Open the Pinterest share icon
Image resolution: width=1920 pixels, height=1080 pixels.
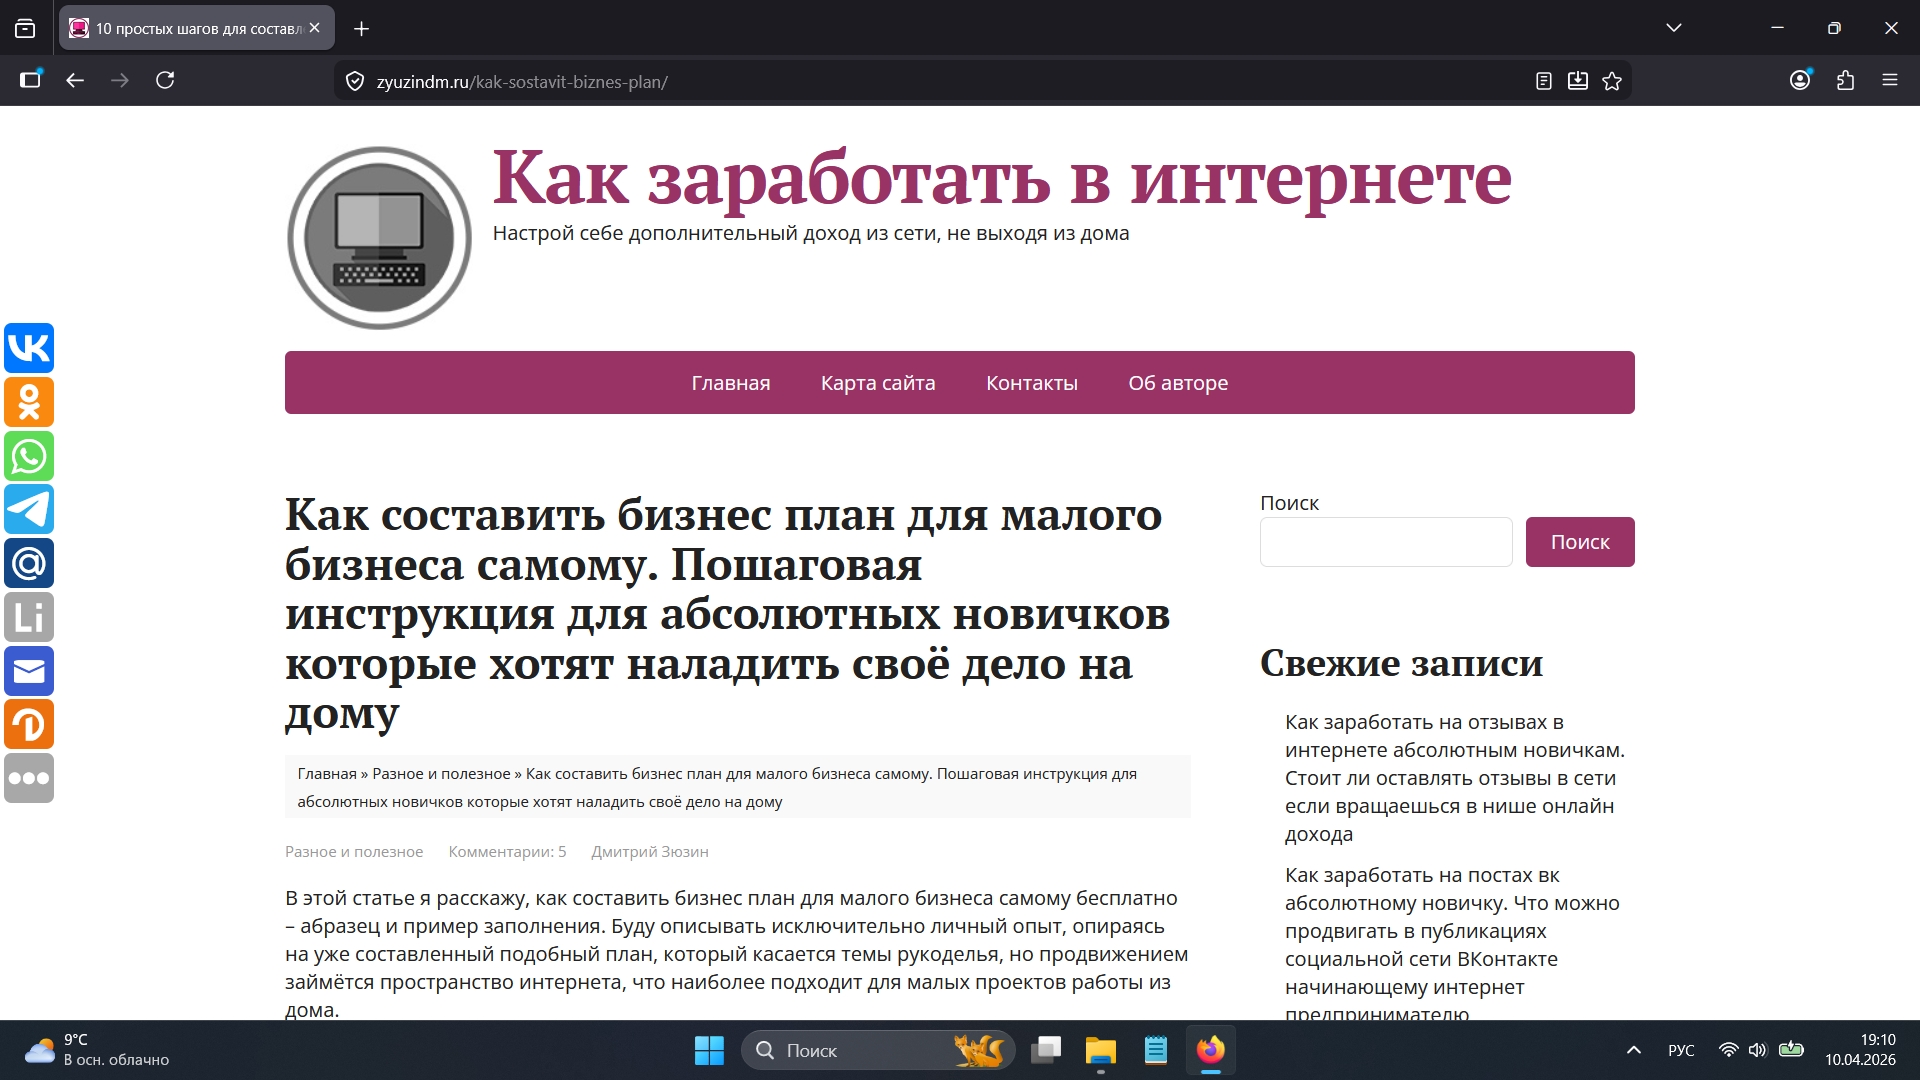(30, 724)
